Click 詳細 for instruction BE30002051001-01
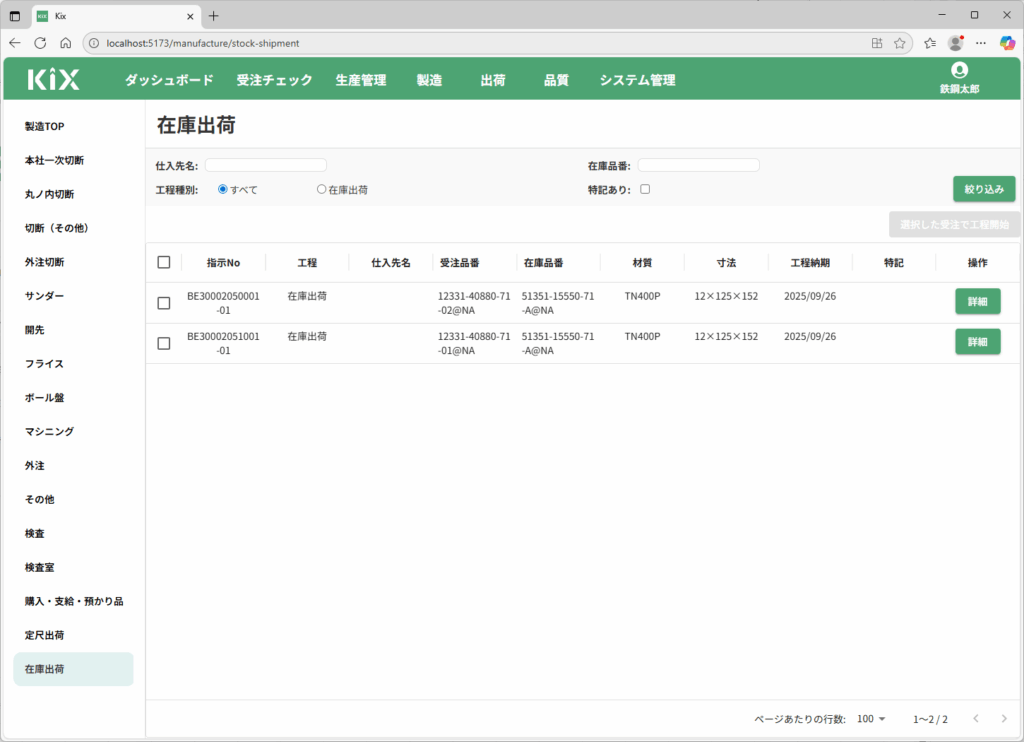 pyautogui.click(x=977, y=342)
